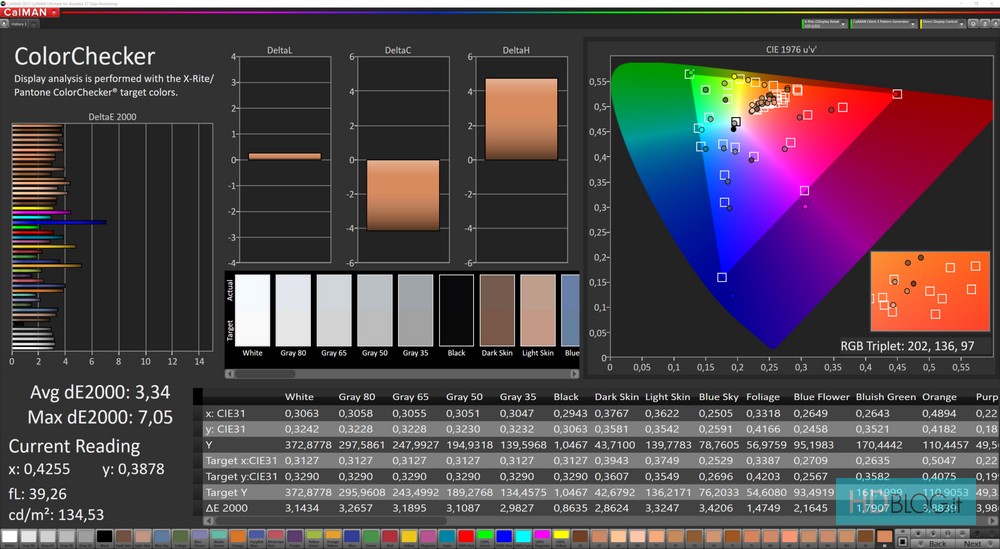Click the Light Skin column header in data table
This screenshot has height=549, width=1000.
coord(668,397)
